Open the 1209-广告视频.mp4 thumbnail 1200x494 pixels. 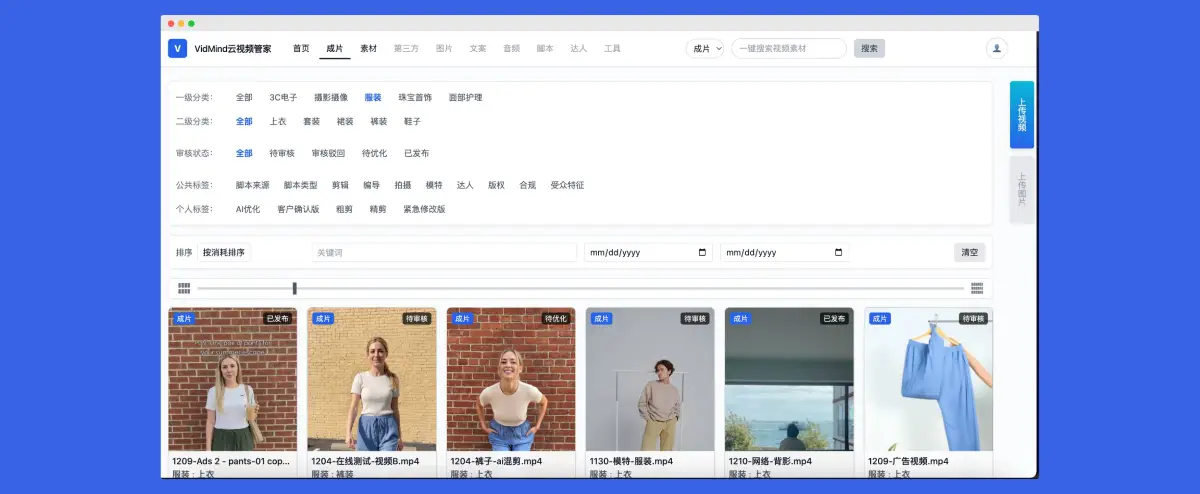click(929, 380)
